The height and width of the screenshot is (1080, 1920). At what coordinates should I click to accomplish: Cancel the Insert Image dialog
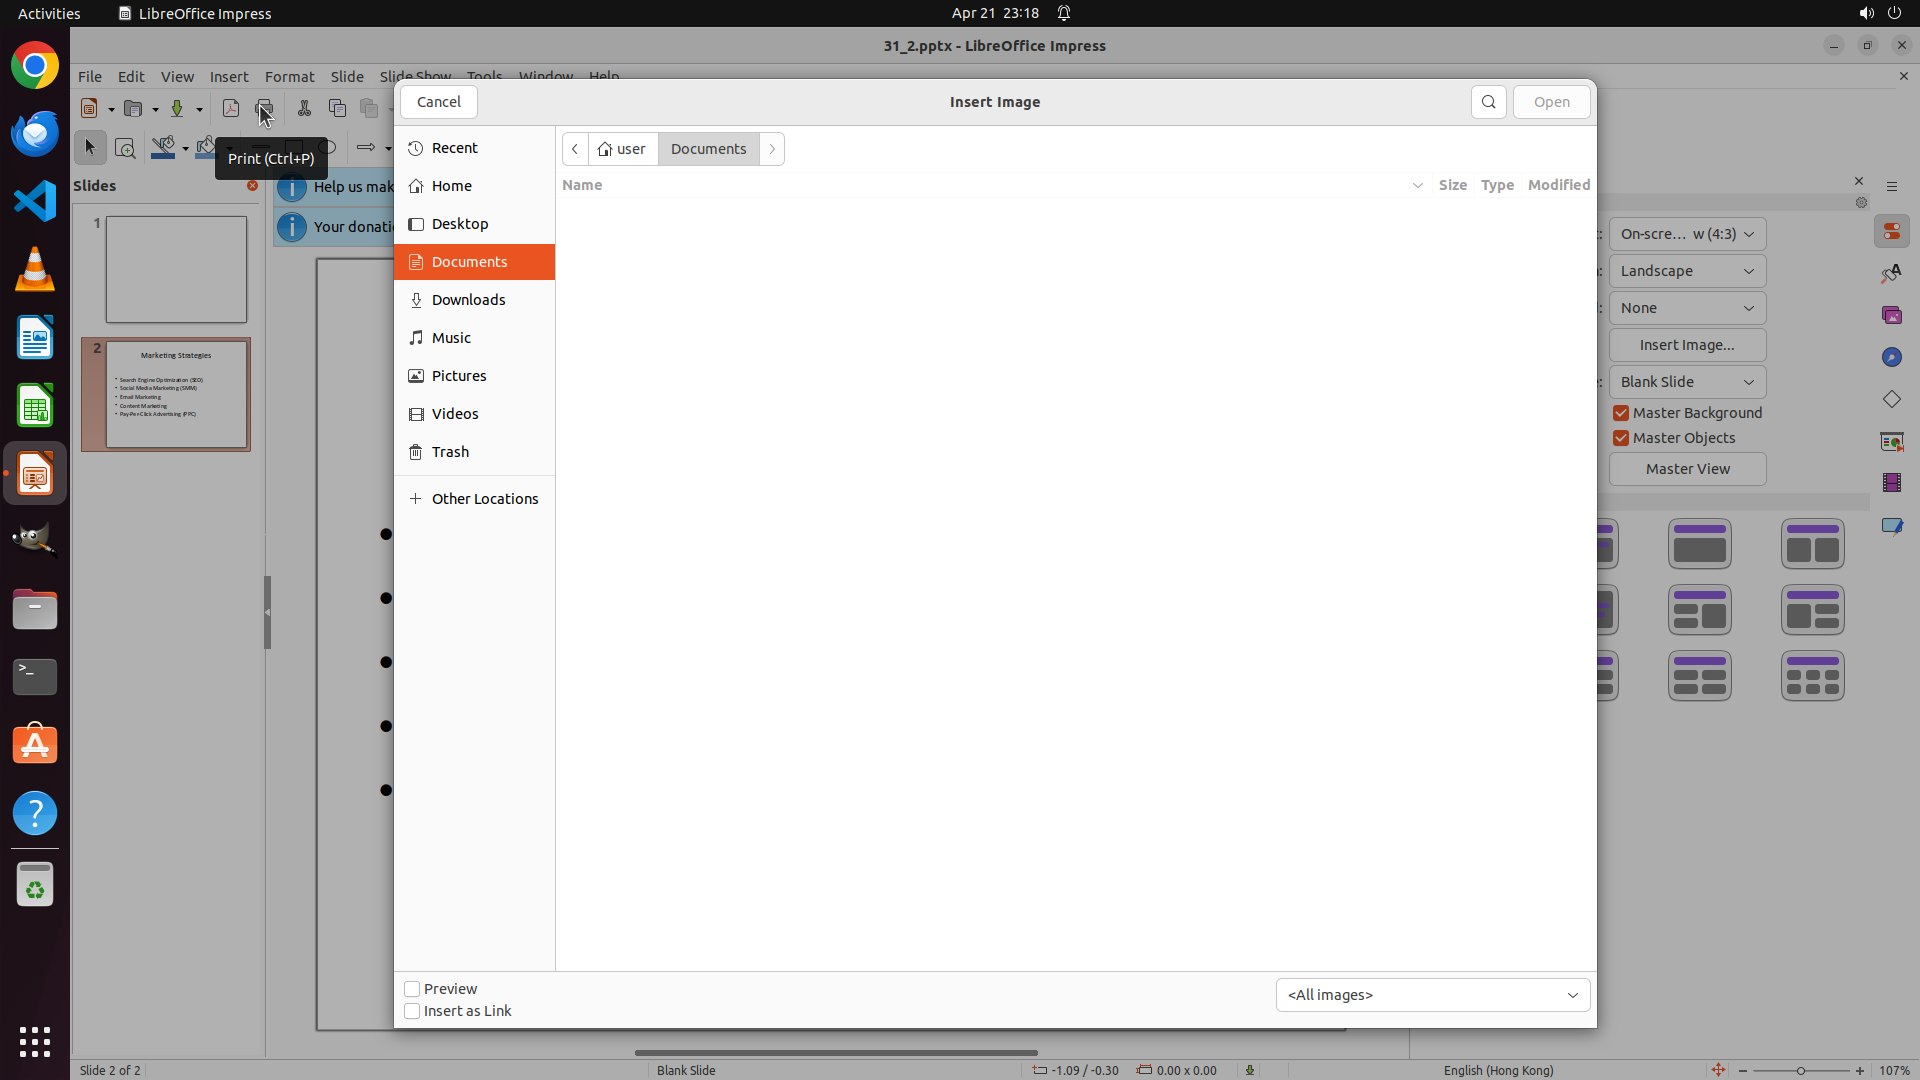coord(438,102)
